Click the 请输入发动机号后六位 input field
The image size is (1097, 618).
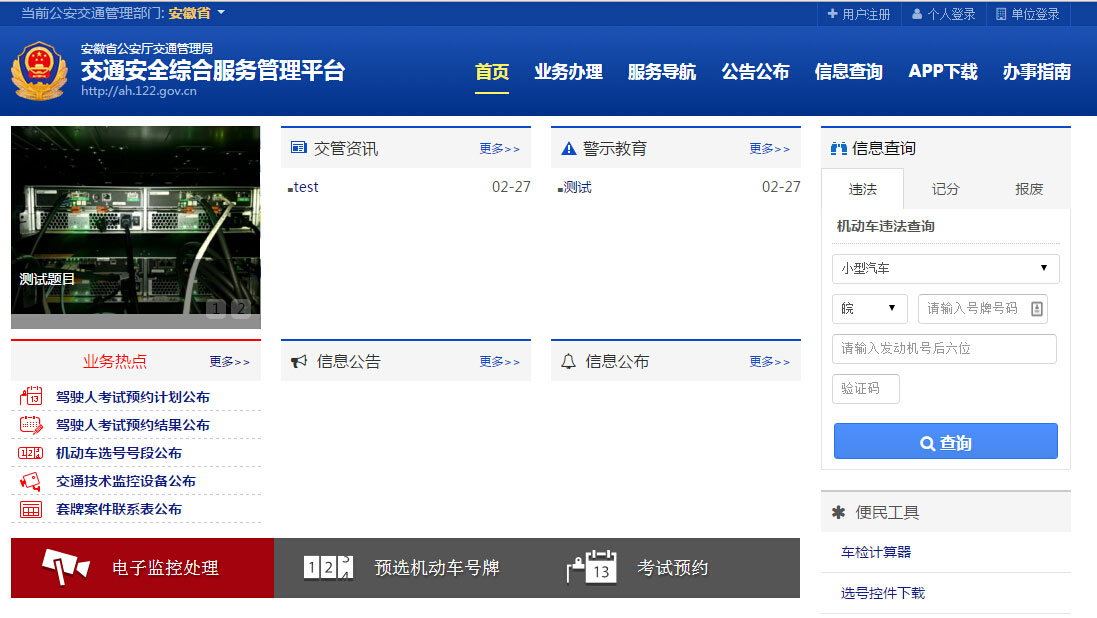coord(945,348)
